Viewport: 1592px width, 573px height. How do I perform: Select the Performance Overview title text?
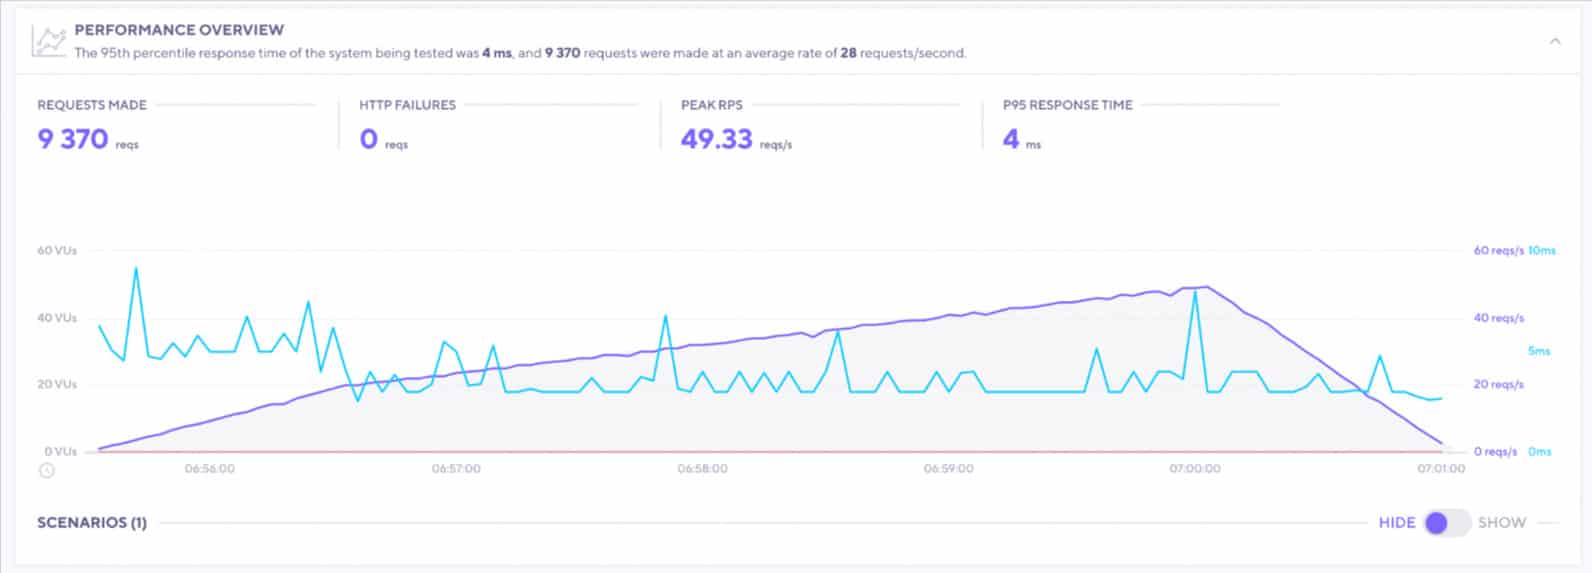pos(179,30)
